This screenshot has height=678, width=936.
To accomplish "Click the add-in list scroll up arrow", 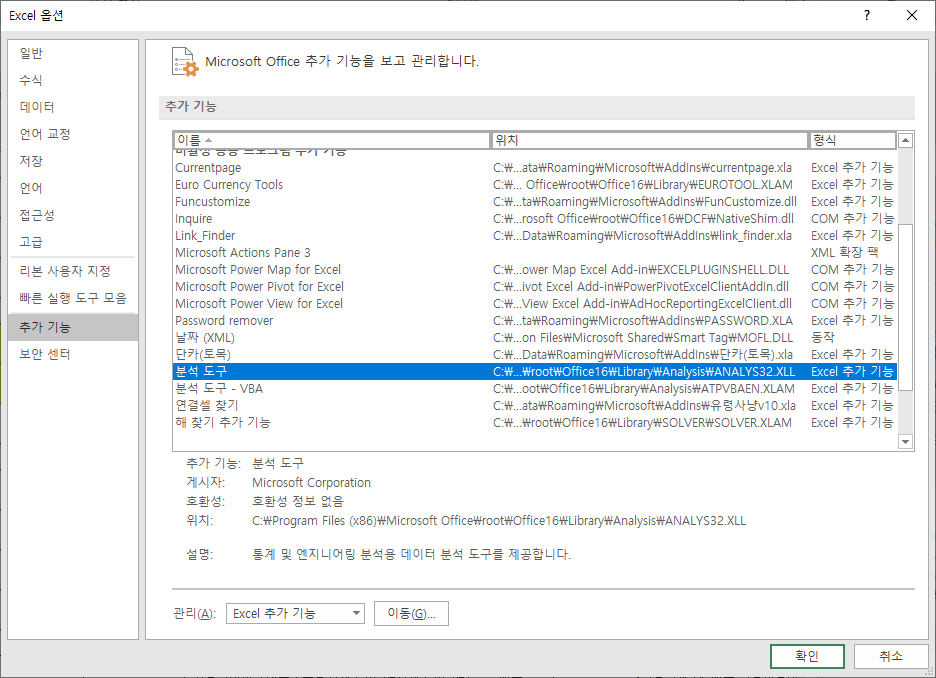I will (906, 141).
